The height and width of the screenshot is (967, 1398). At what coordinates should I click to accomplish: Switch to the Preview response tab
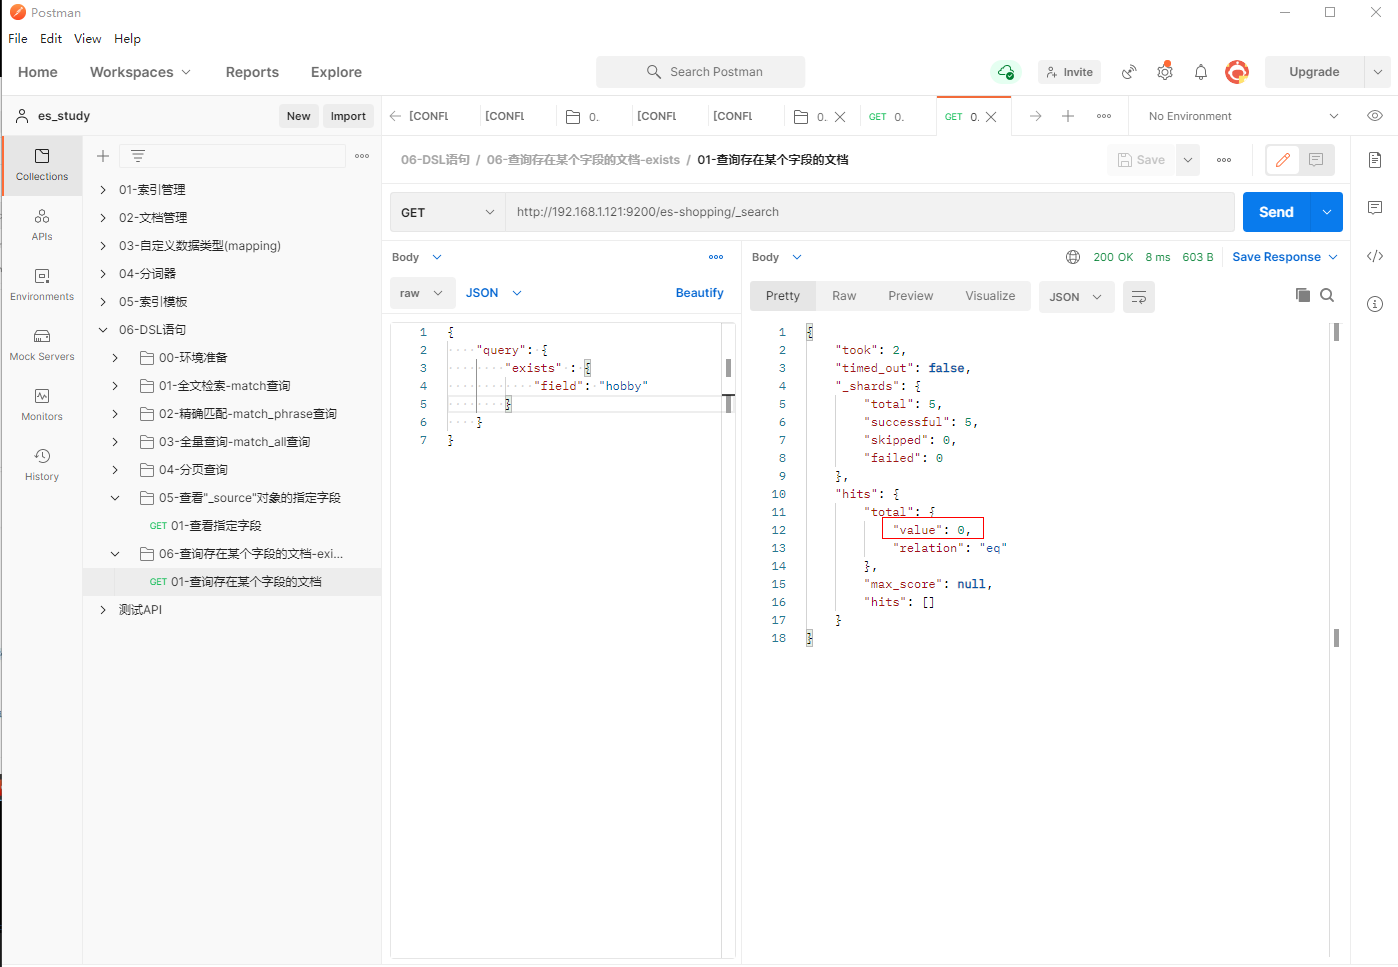point(910,296)
